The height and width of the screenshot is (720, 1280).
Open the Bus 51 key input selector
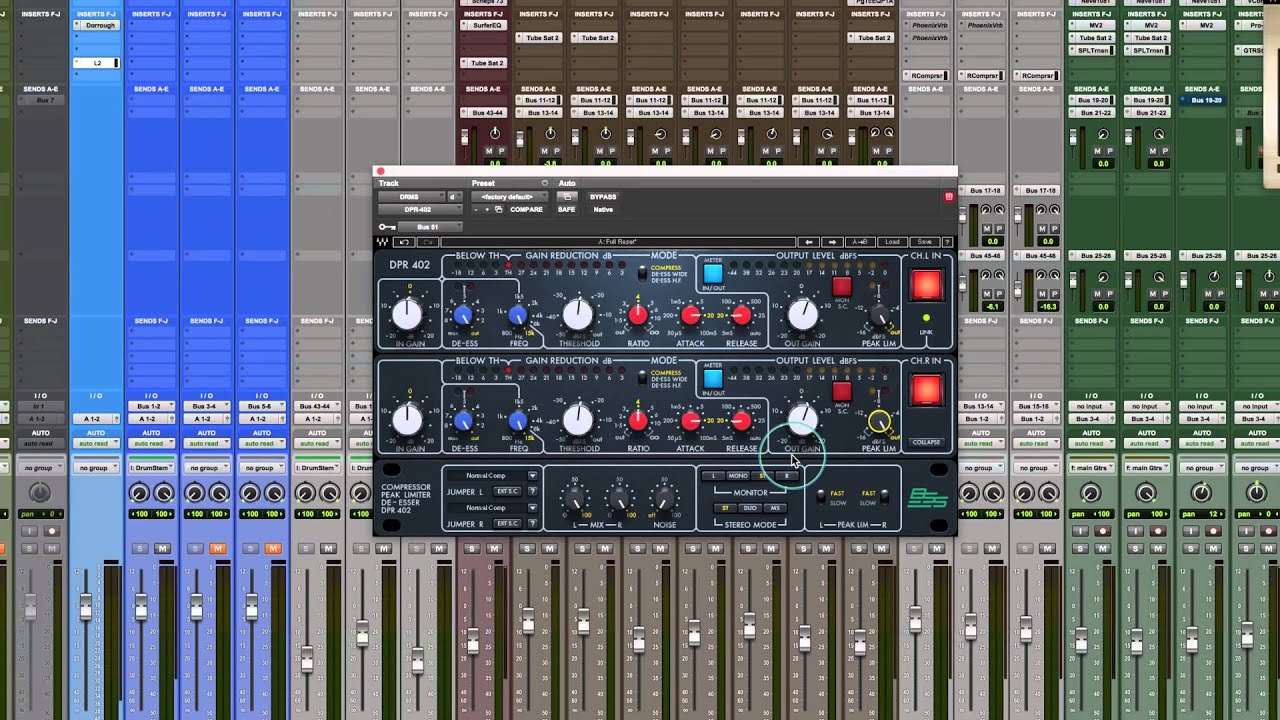[x=428, y=227]
